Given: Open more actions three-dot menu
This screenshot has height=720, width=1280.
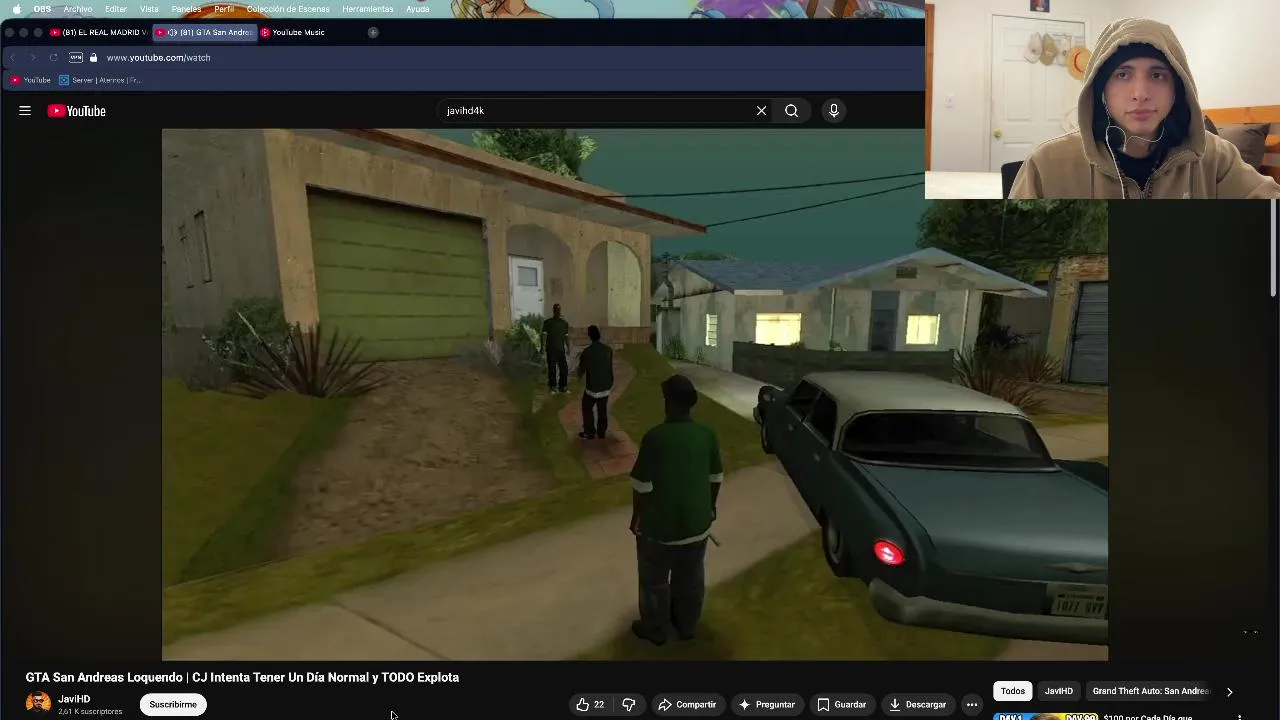Looking at the screenshot, I should (x=971, y=704).
